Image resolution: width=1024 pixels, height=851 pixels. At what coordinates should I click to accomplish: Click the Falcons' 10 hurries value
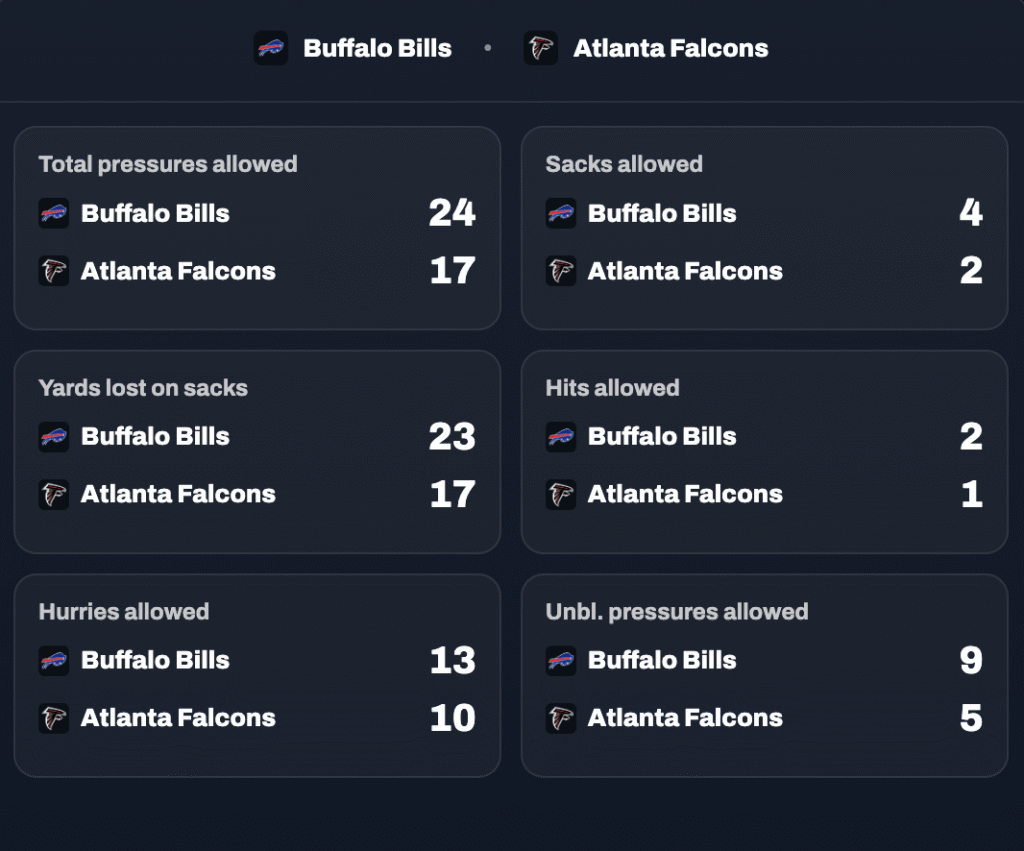point(452,718)
